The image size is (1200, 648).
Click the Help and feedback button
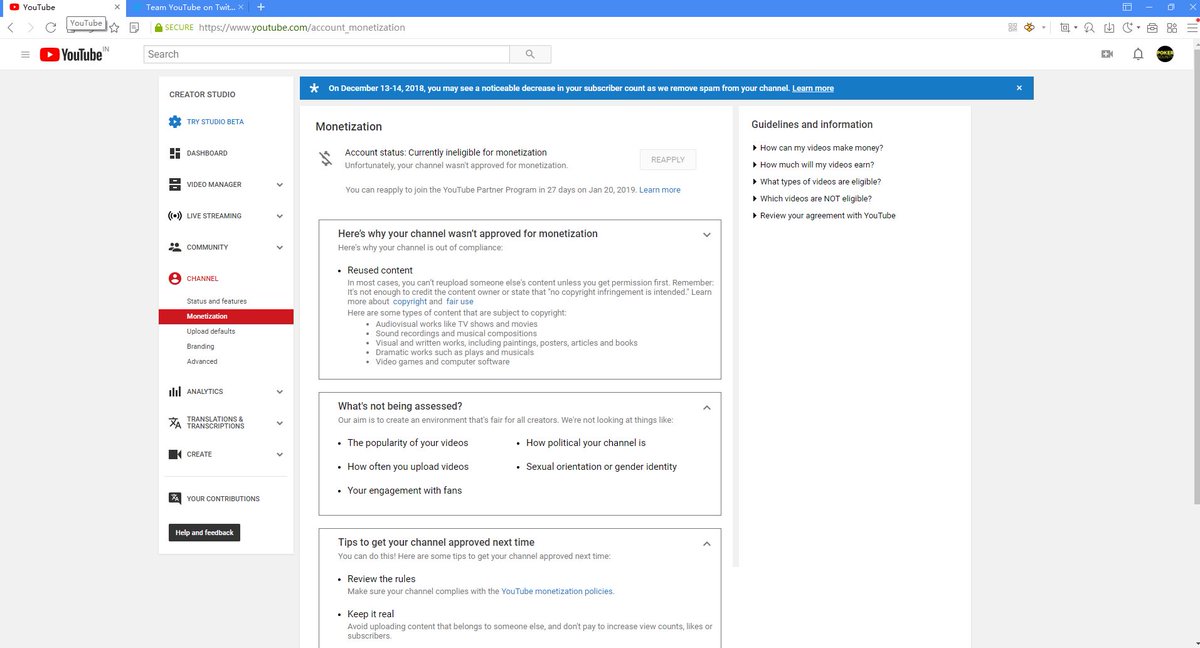pyautogui.click(x=205, y=533)
